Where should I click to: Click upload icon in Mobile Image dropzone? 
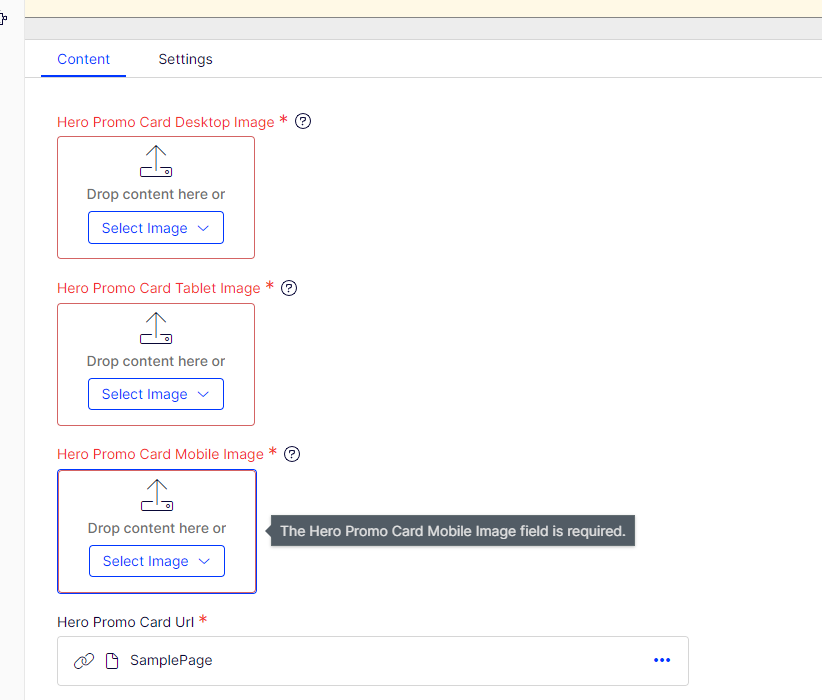[157, 495]
